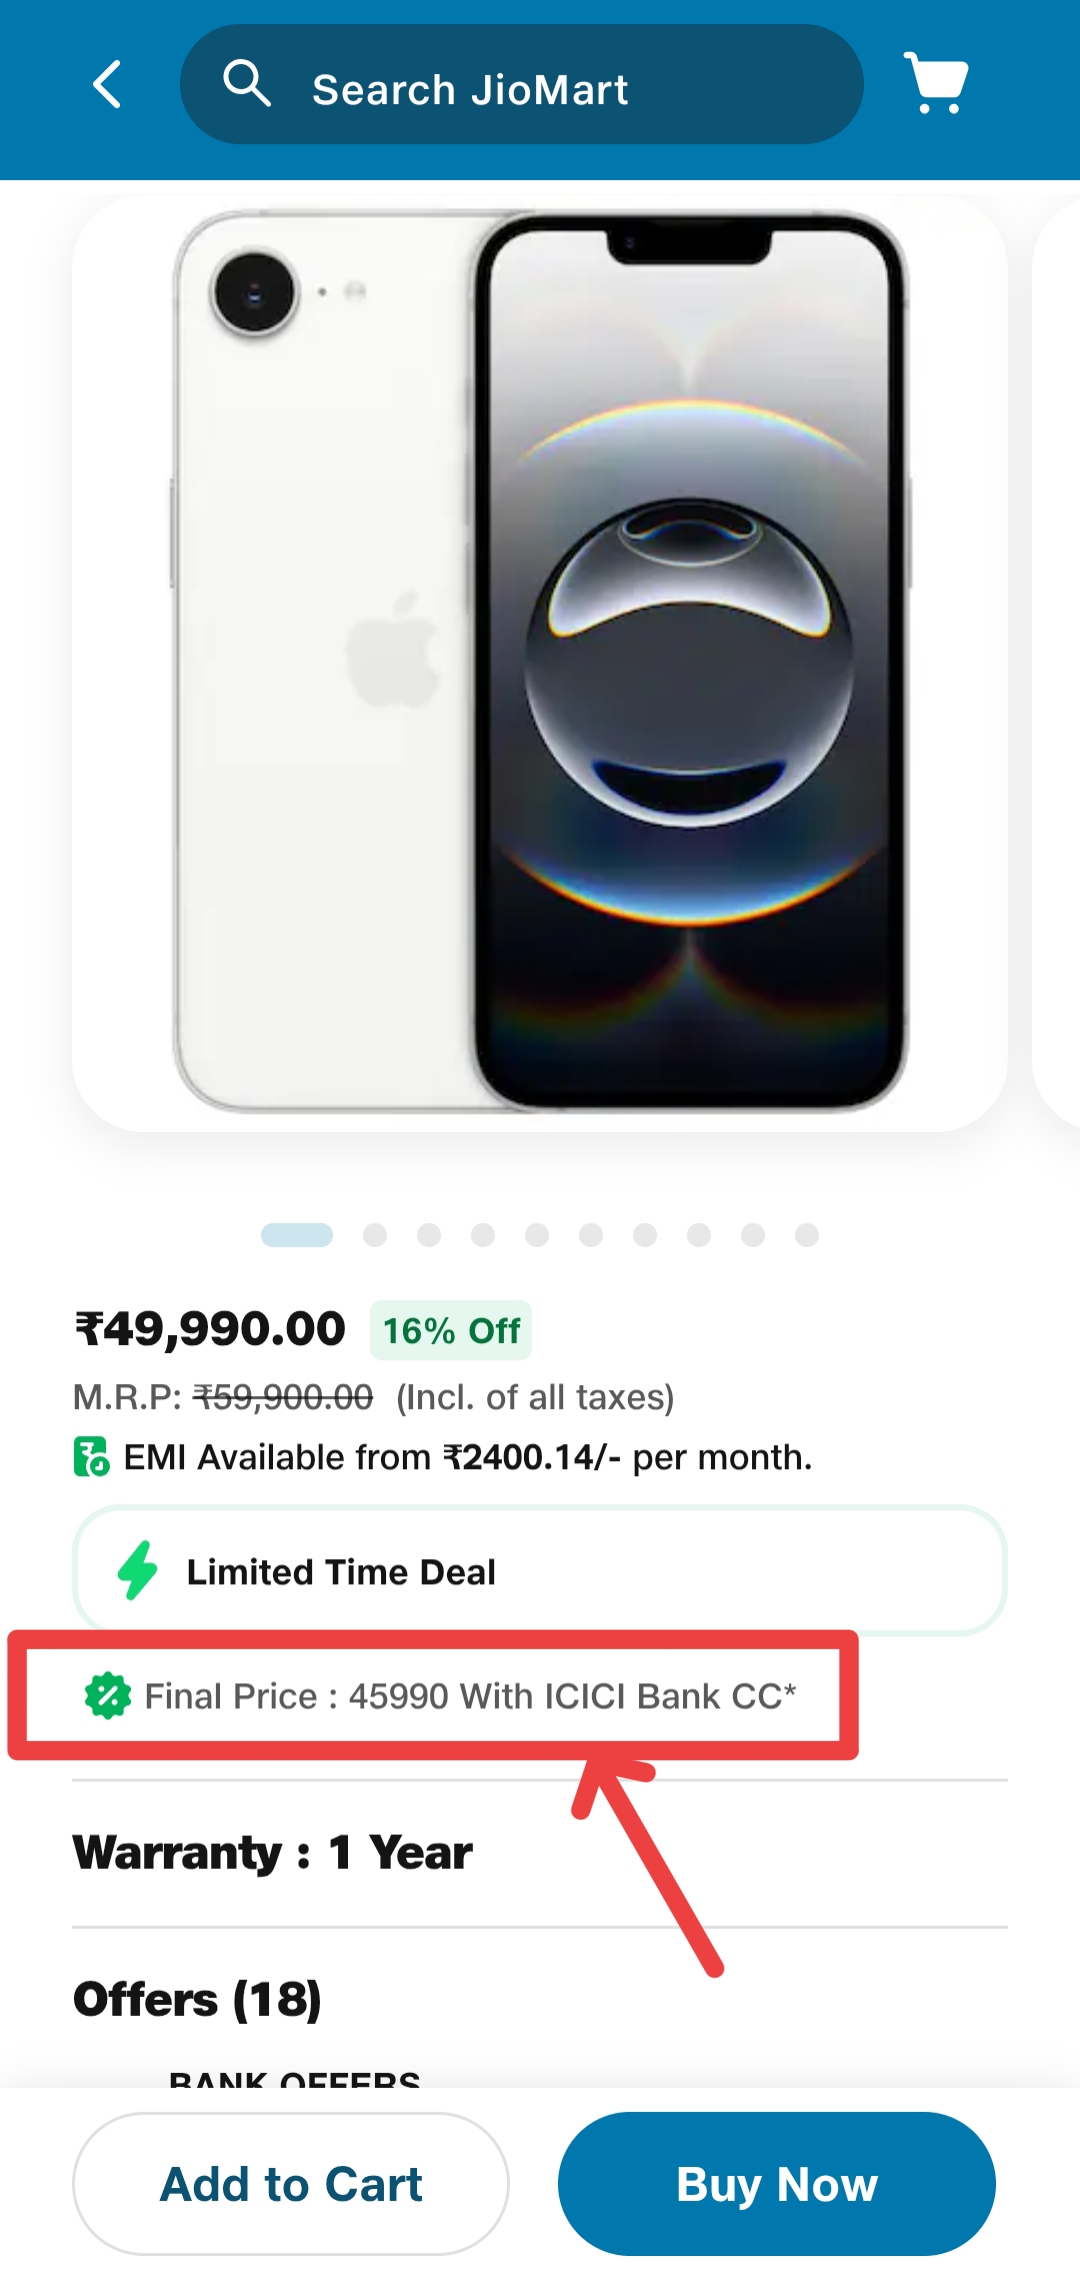Click the Add to Cart button
This screenshot has height=2280, width=1080.
[x=290, y=2183]
